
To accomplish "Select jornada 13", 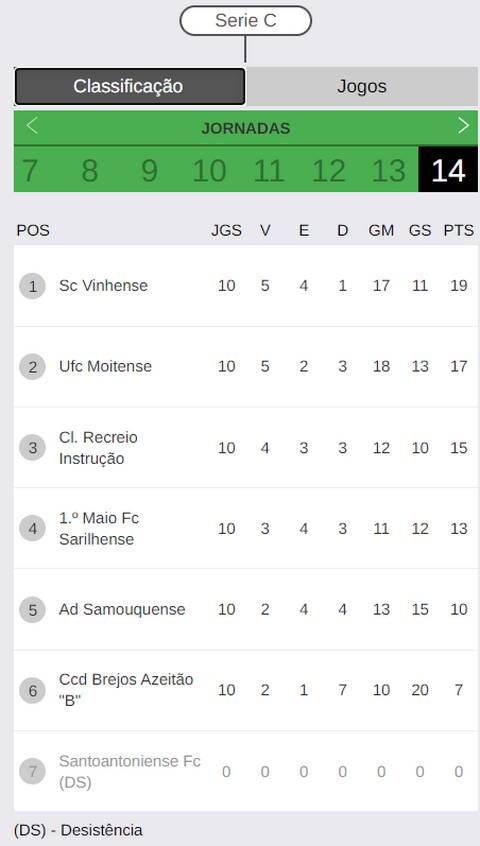I will pyautogui.click(x=388, y=170).
